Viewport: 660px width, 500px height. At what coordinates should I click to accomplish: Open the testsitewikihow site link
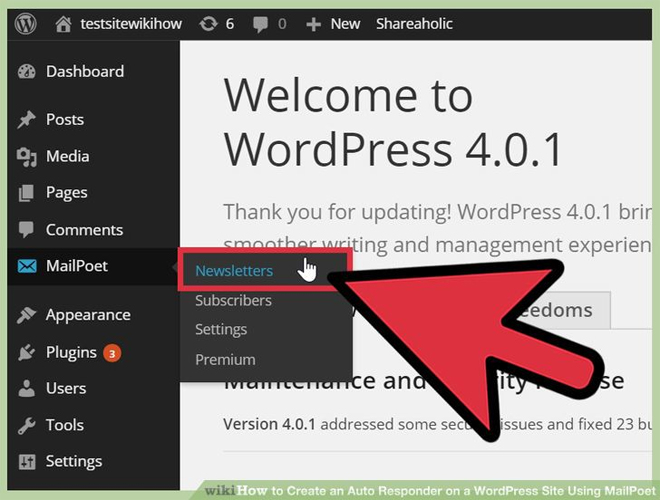coord(131,24)
